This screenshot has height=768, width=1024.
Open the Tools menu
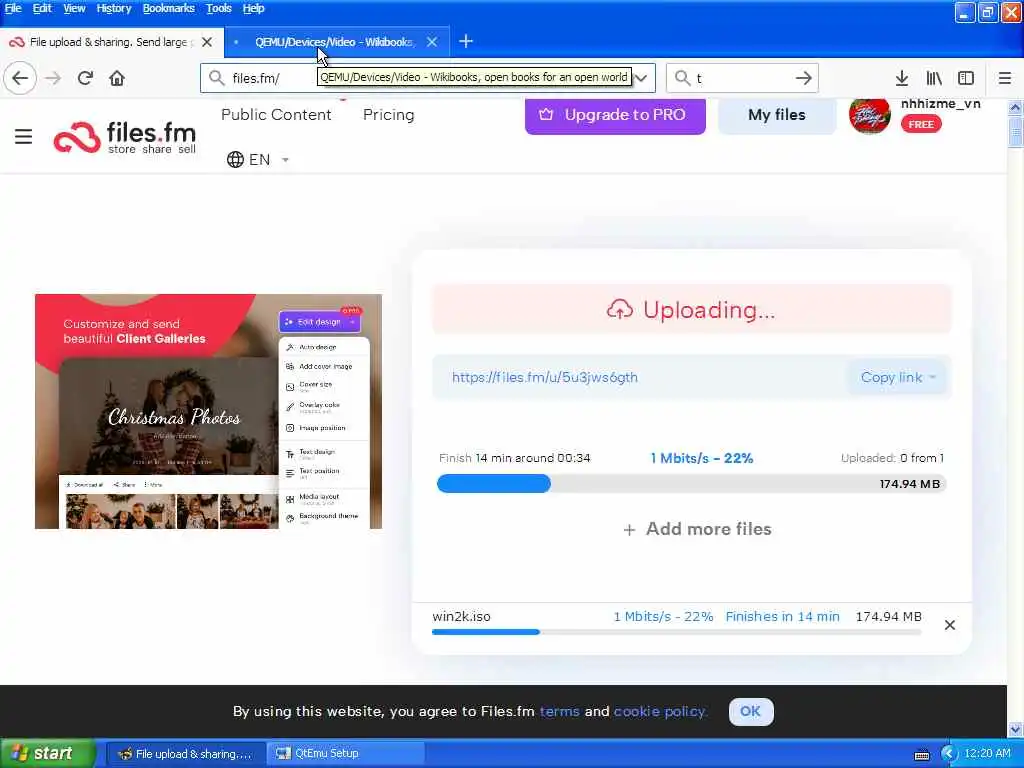pos(219,8)
